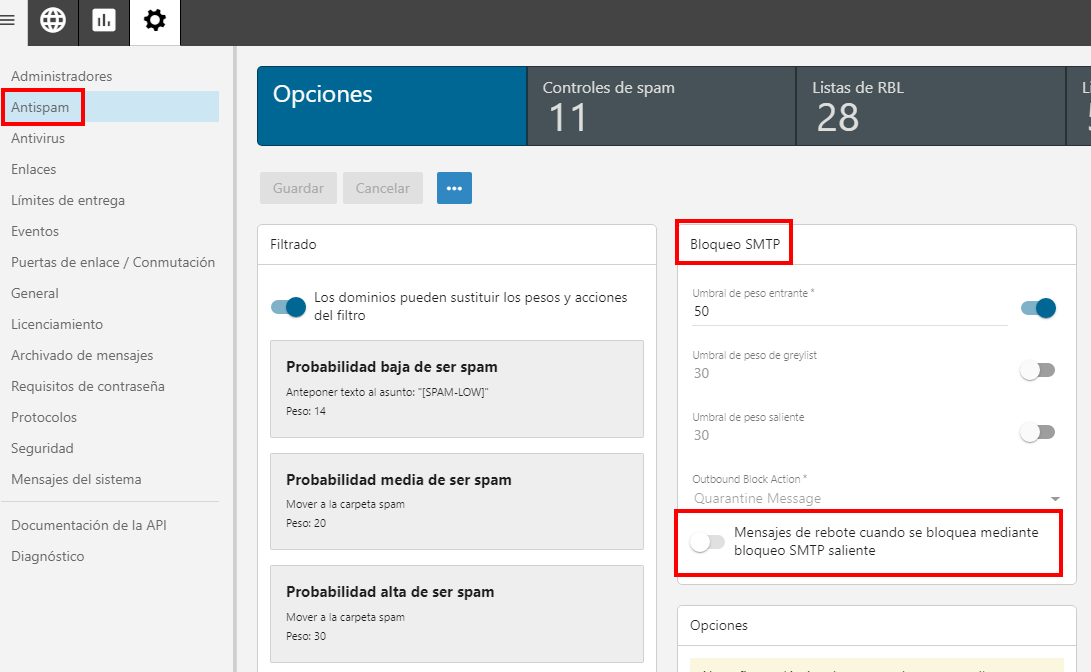
Task: Open Antivirus in the sidebar
Action: pos(38,138)
